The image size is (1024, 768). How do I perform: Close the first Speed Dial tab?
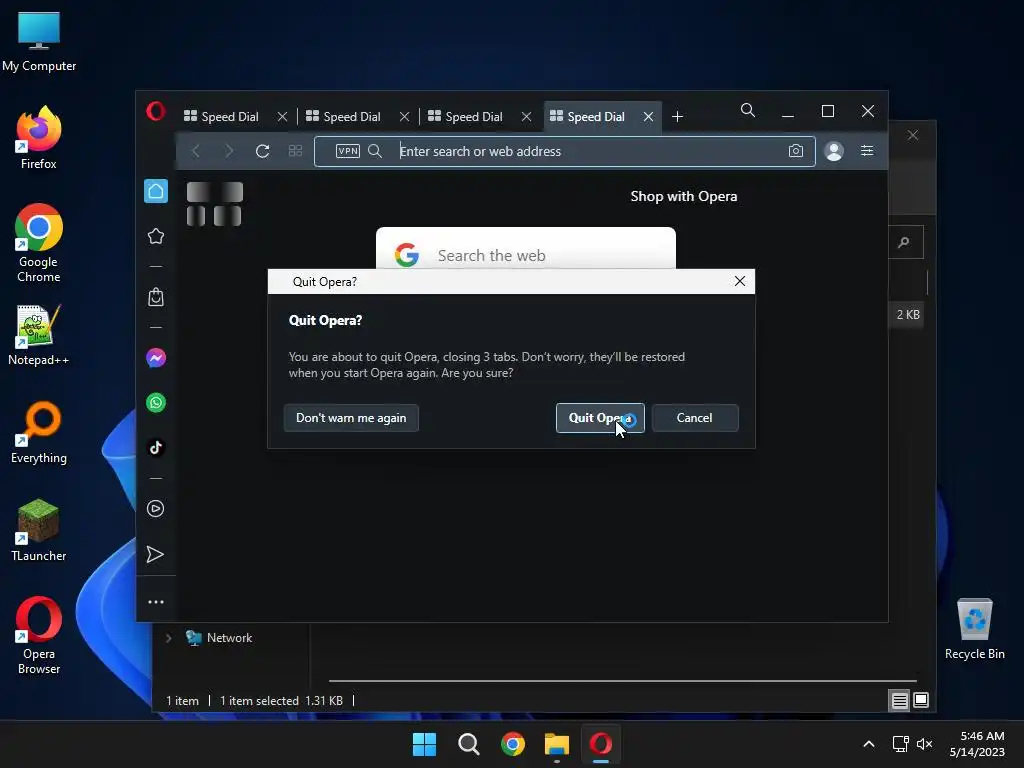[x=282, y=117]
